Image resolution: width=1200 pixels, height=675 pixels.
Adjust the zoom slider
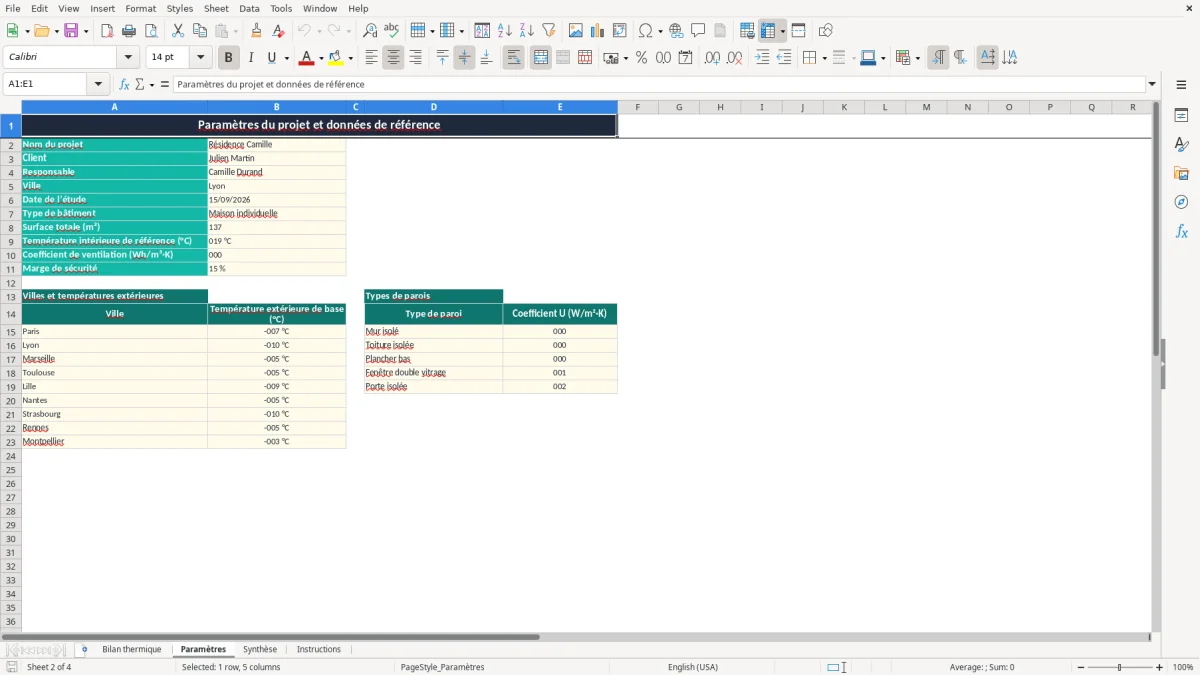point(1120,667)
